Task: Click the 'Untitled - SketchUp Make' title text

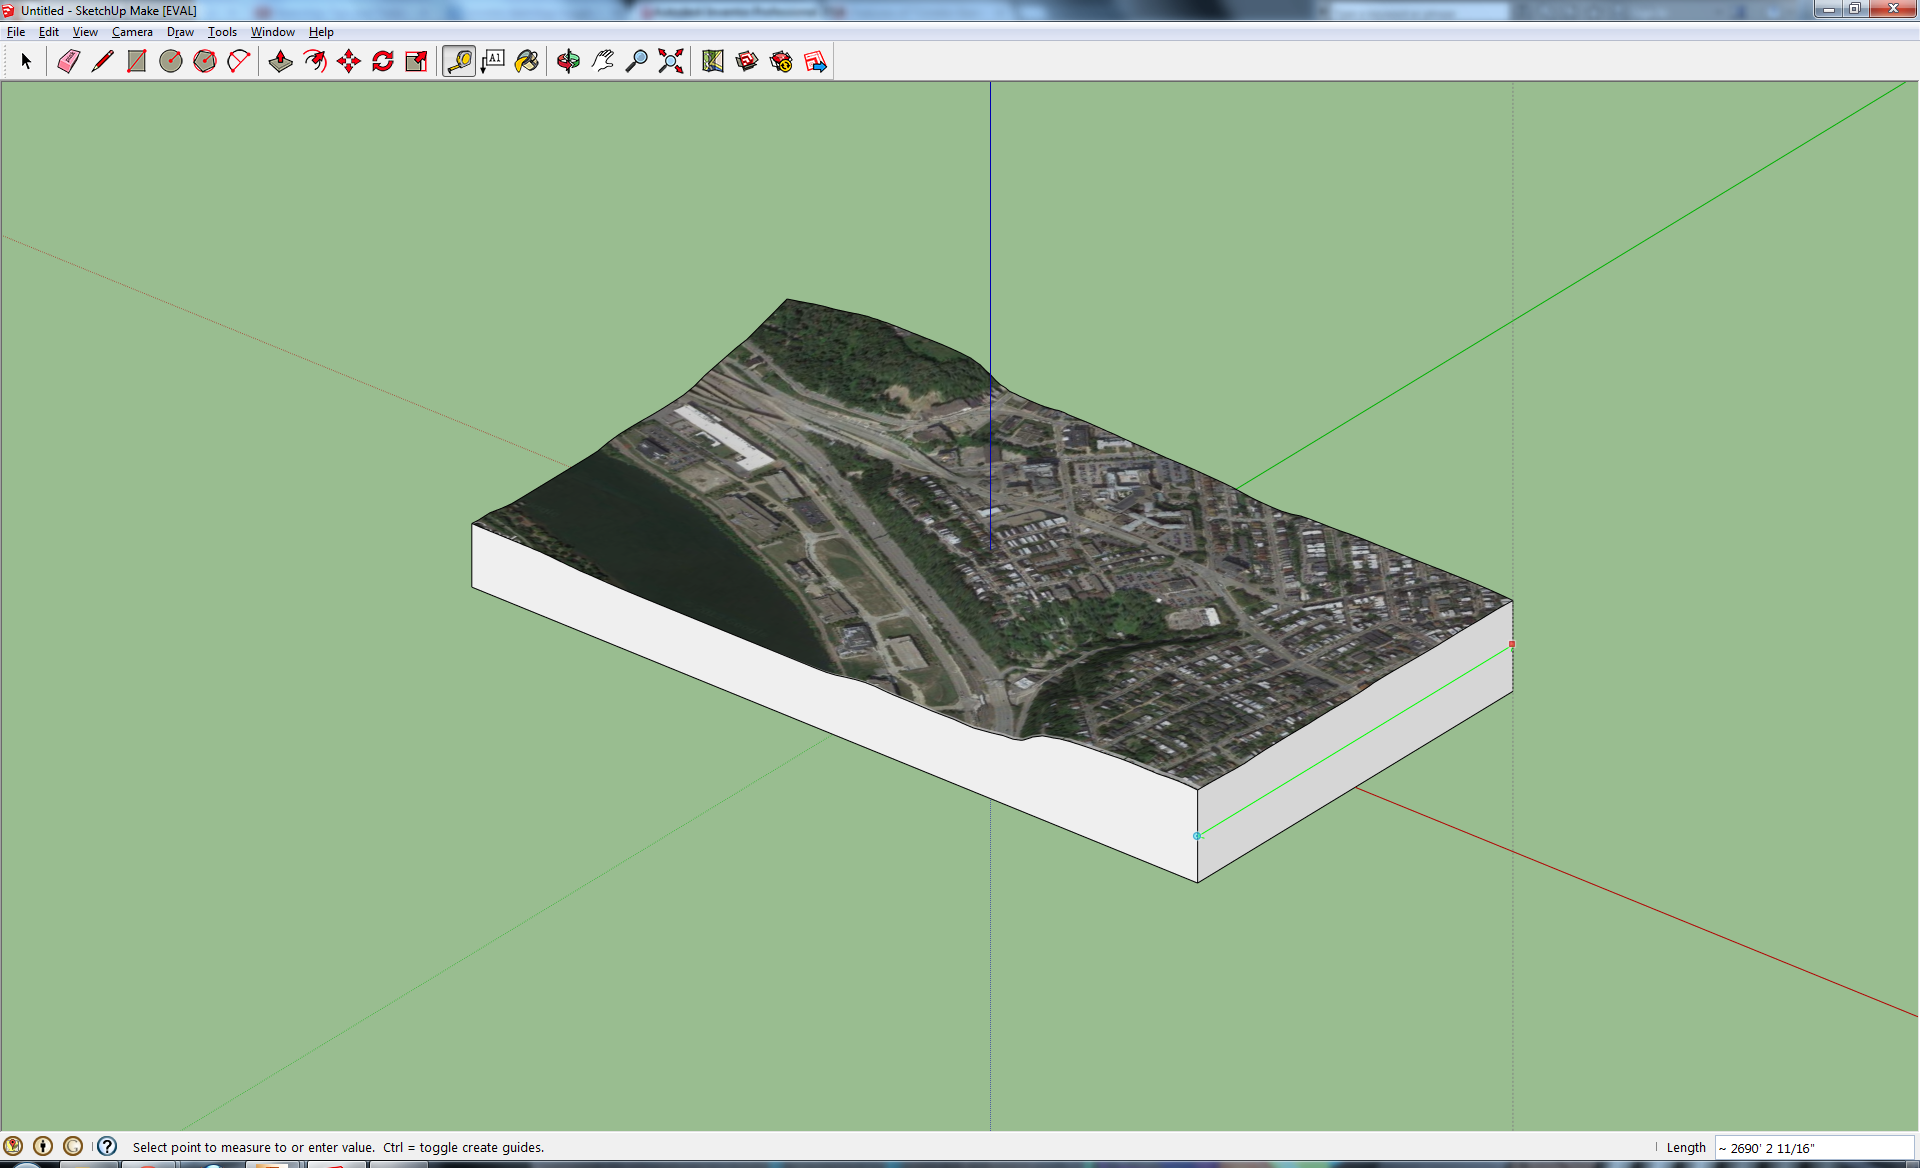Action: click(x=109, y=10)
